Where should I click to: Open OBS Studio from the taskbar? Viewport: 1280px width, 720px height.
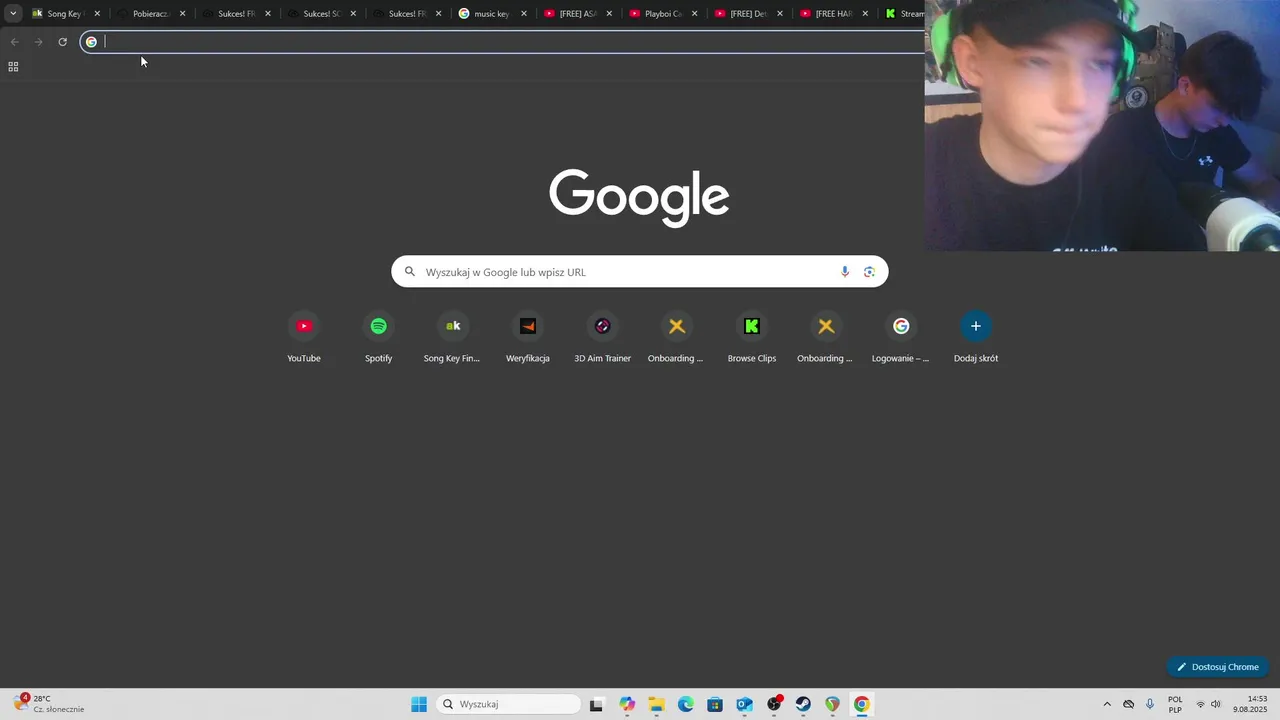(774, 704)
